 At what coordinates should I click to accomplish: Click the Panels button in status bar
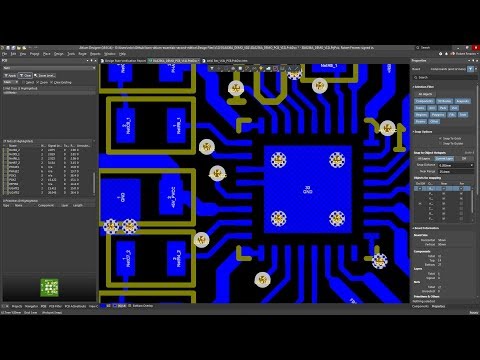474,313
